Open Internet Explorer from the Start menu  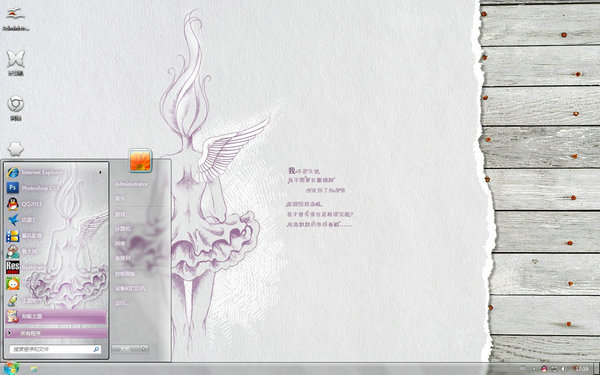tap(56, 173)
